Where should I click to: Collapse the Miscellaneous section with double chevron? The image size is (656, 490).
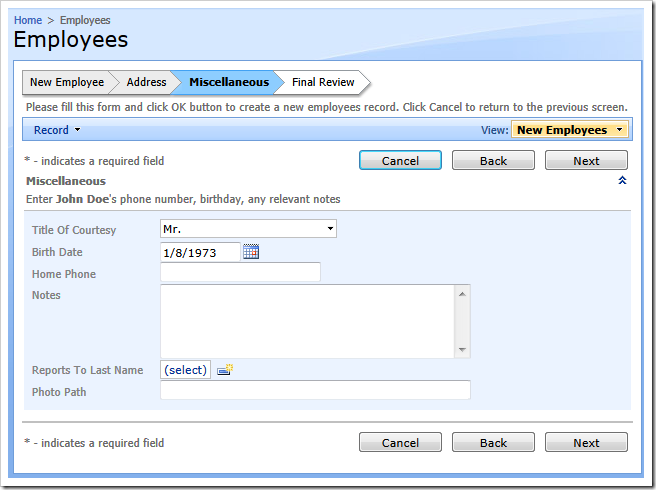coord(622,180)
